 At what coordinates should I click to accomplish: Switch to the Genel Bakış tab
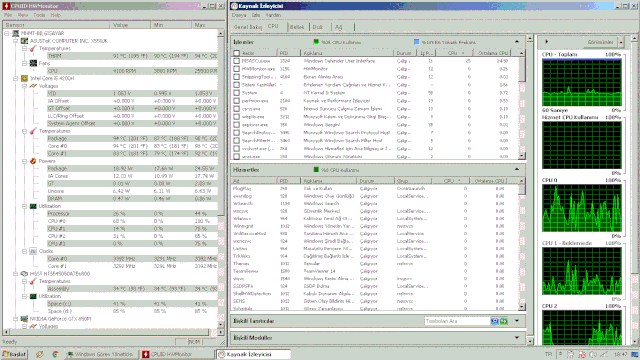tap(248, 27)
